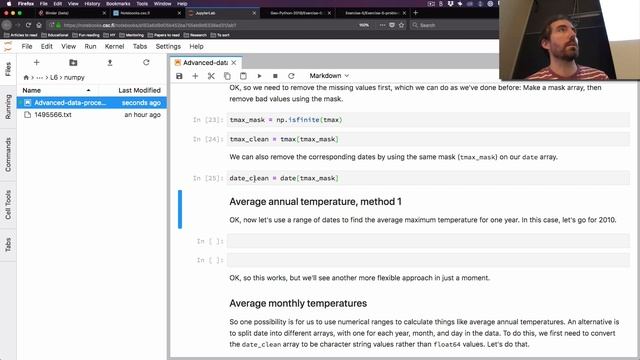Open JupyterLab Help menu
This screenshot has width=640, height=360.
pos(196,47)
